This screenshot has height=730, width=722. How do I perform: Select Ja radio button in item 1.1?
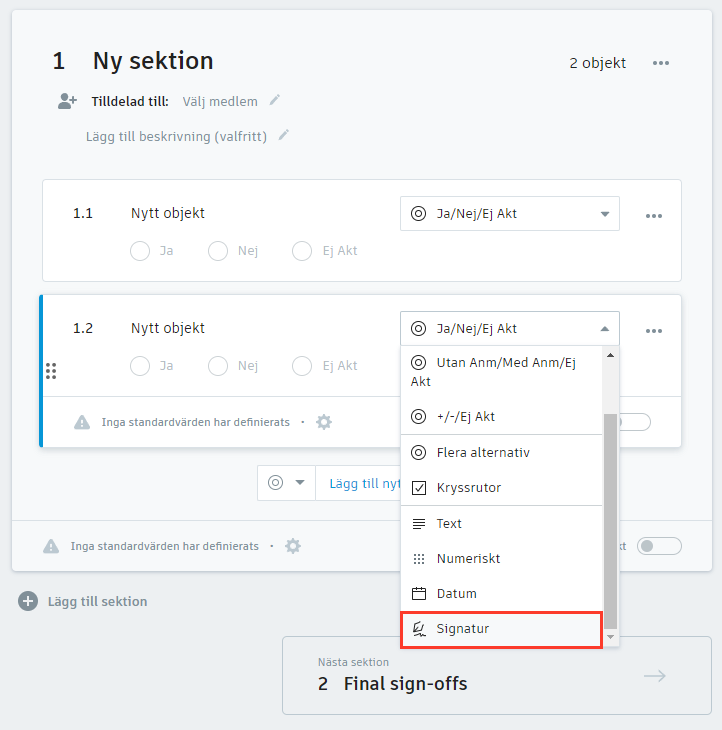[141, 251]
